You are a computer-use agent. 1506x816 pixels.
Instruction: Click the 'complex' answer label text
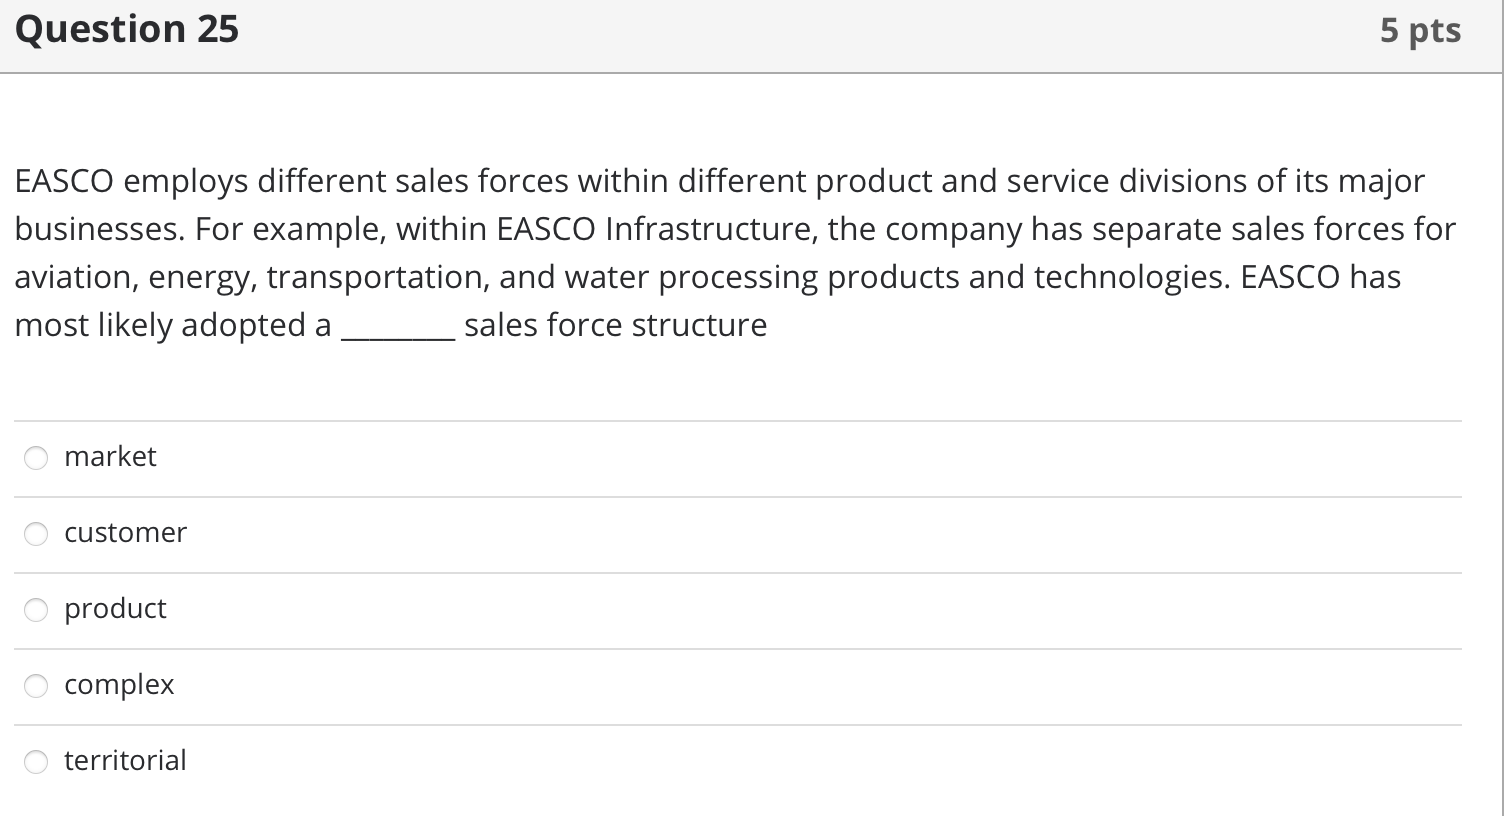pos(119,685)
